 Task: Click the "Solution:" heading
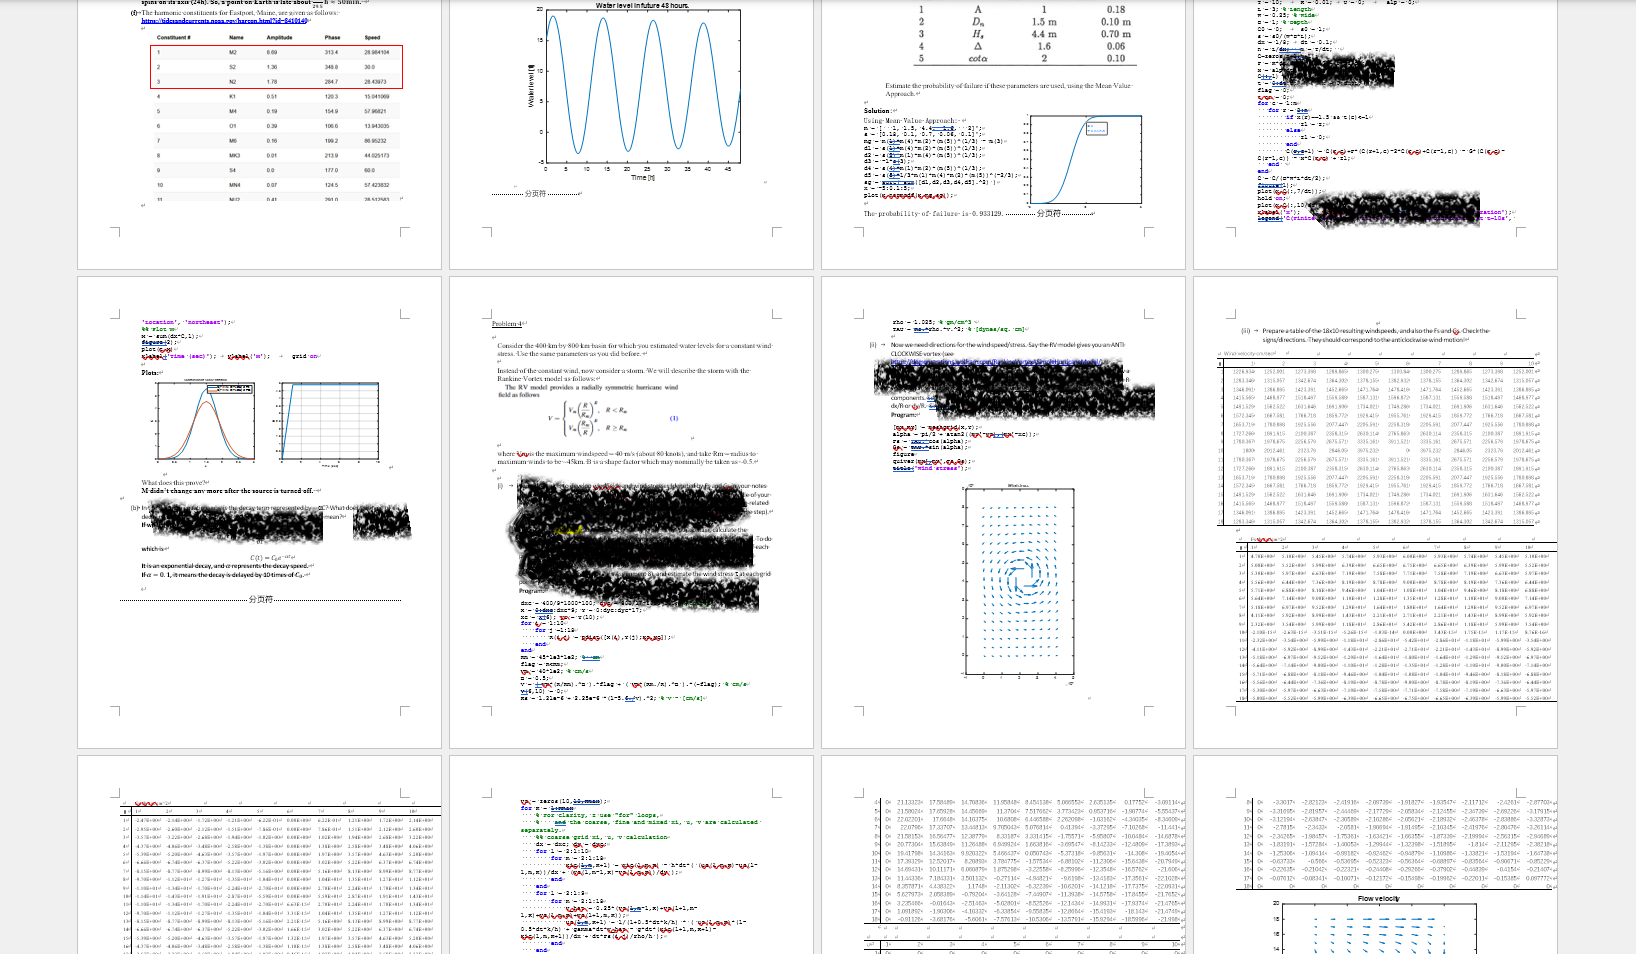(878, 111)
